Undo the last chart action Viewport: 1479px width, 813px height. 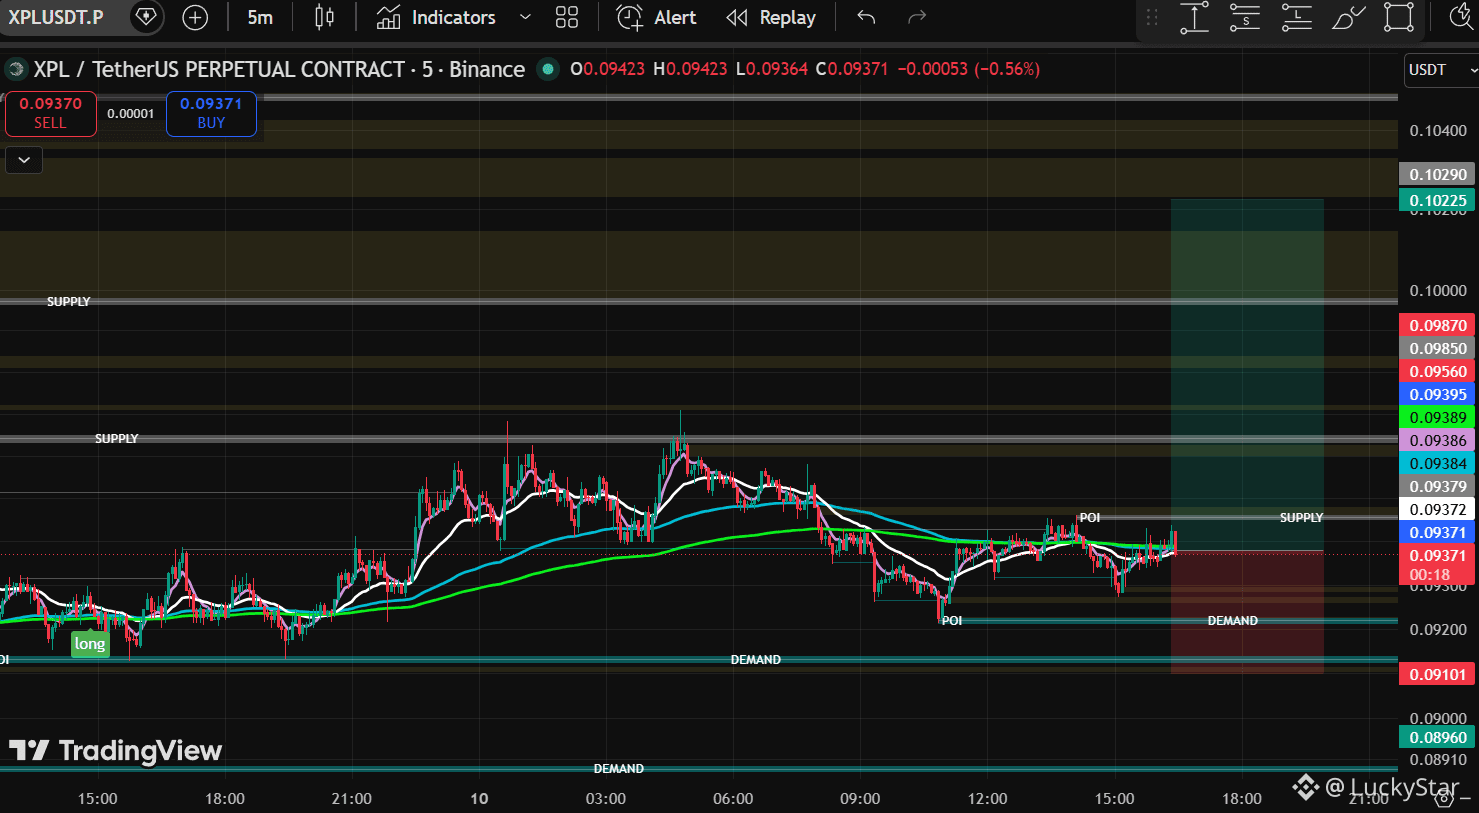(866, 17)
